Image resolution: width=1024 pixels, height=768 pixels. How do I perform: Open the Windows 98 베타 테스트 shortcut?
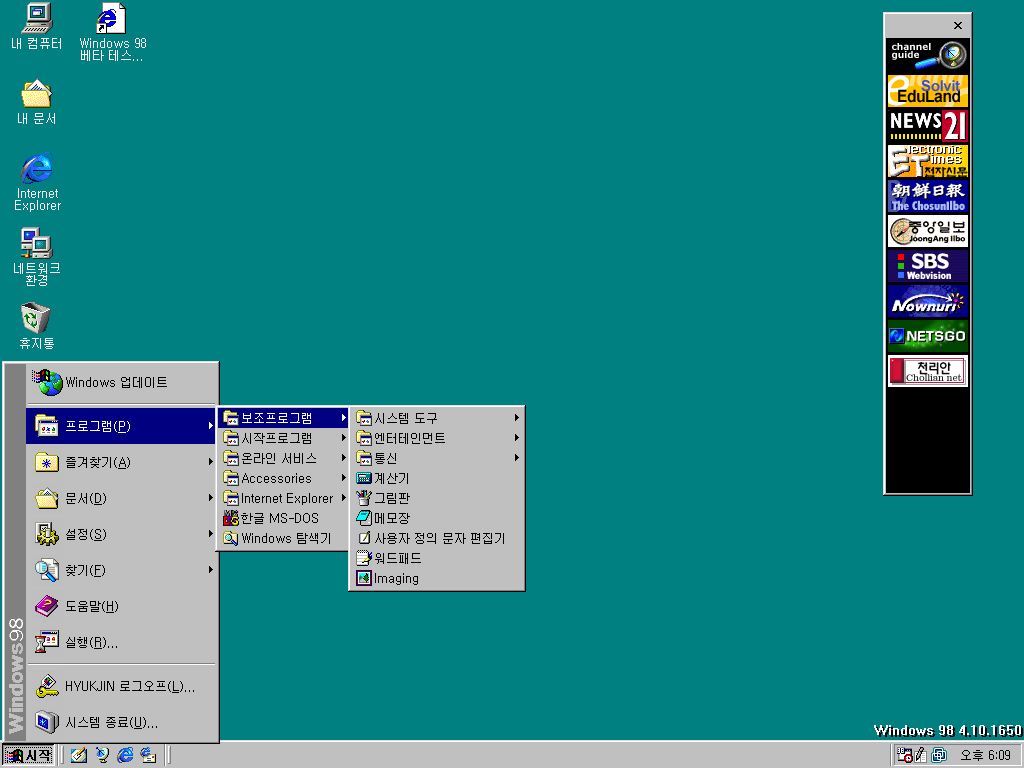pyautogui.click(x=112, y=32)
